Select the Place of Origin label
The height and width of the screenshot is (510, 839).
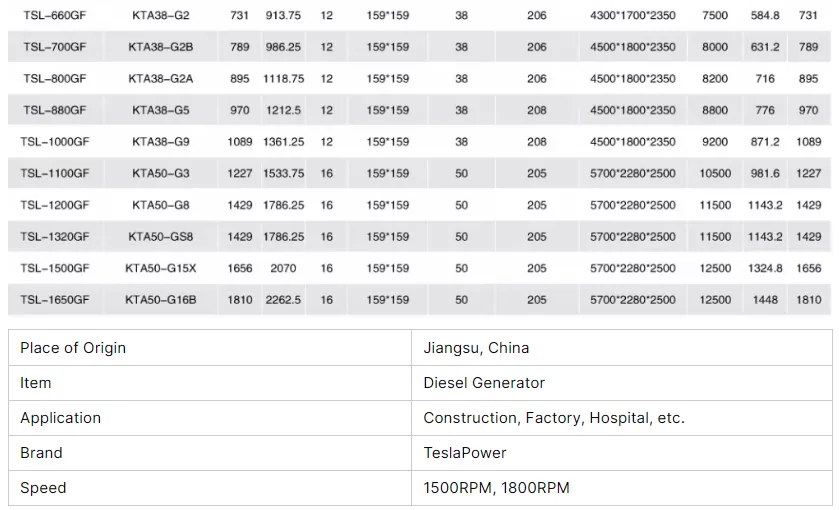[73, 348]
